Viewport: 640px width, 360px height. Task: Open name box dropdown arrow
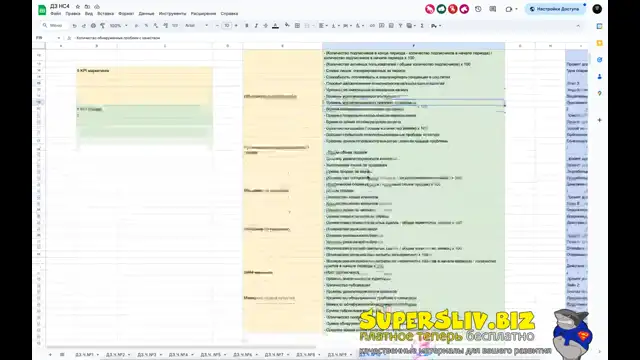[59, 38]
